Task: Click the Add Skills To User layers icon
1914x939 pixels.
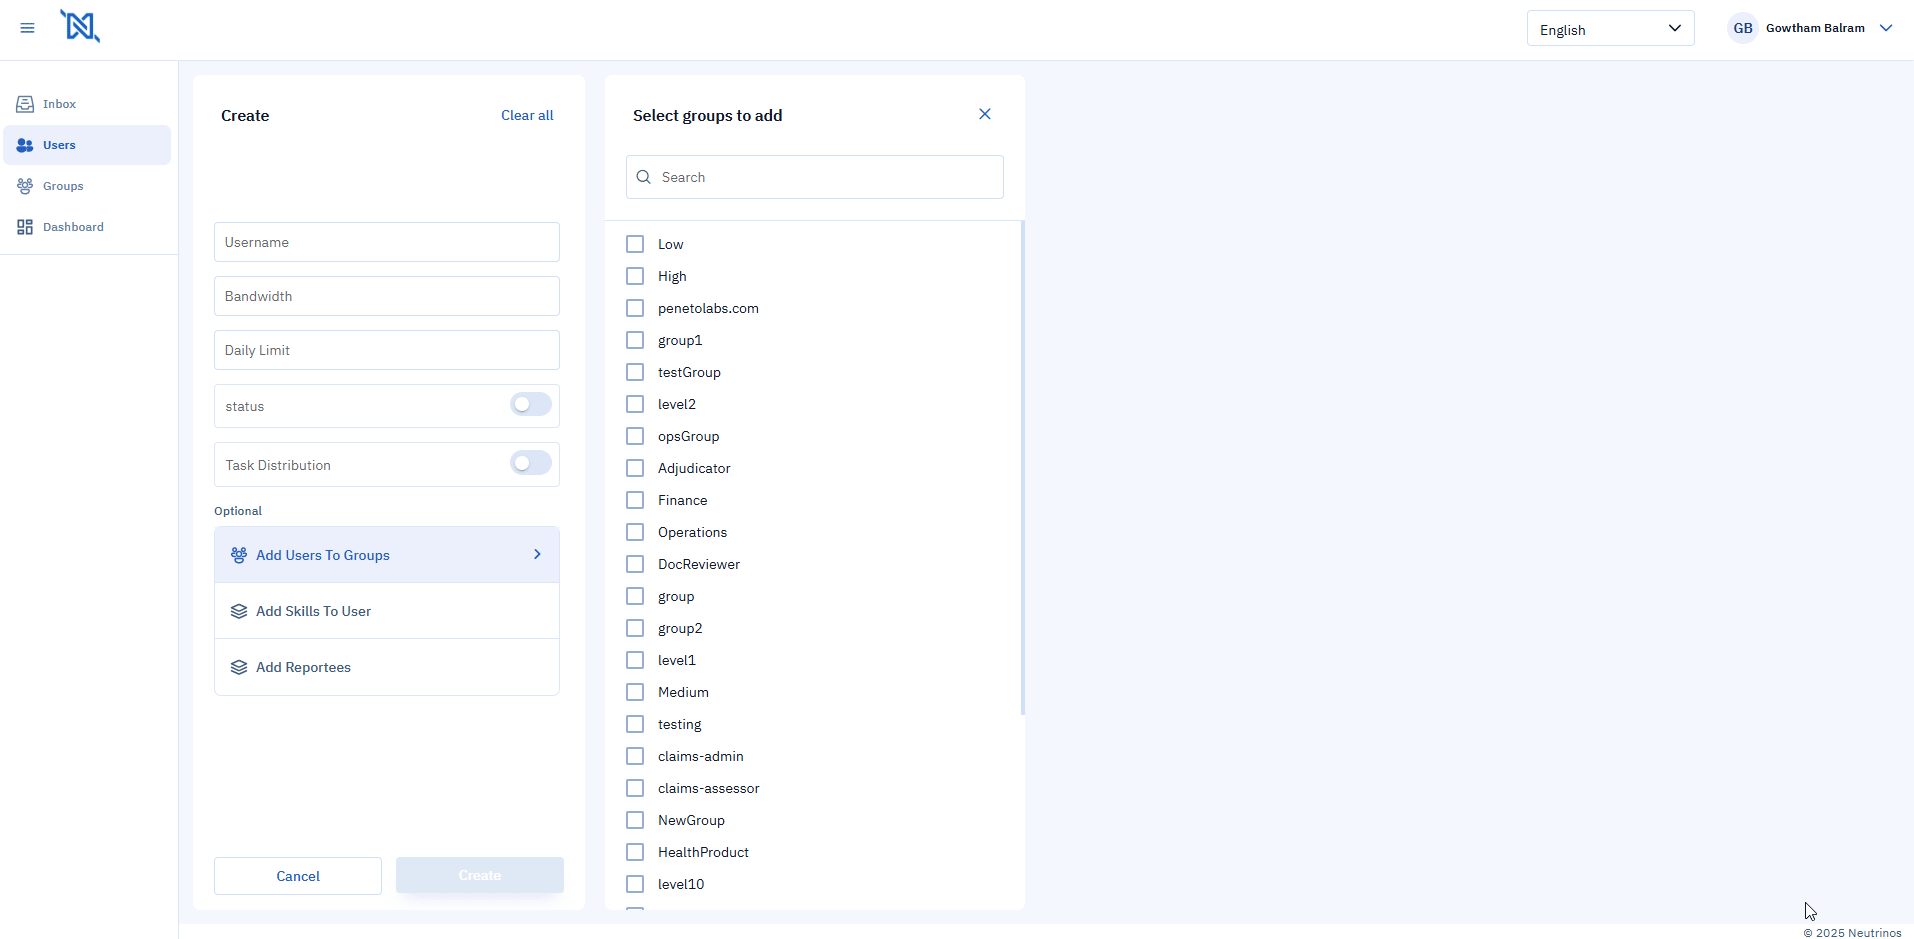Action: coord(239,611)
